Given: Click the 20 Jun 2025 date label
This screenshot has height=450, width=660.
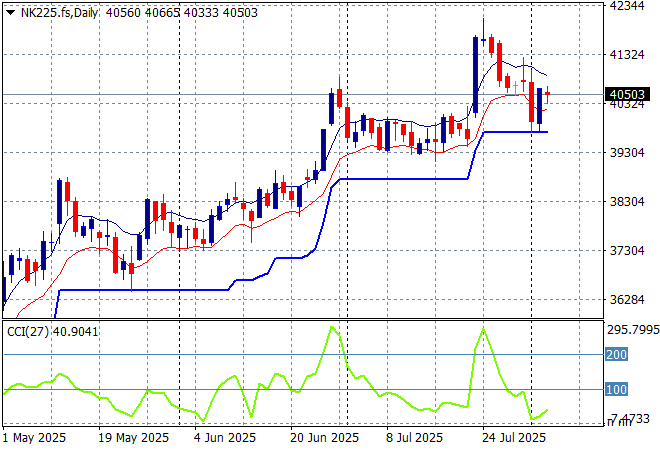Looking at the screenshot, I should point(323,438).
